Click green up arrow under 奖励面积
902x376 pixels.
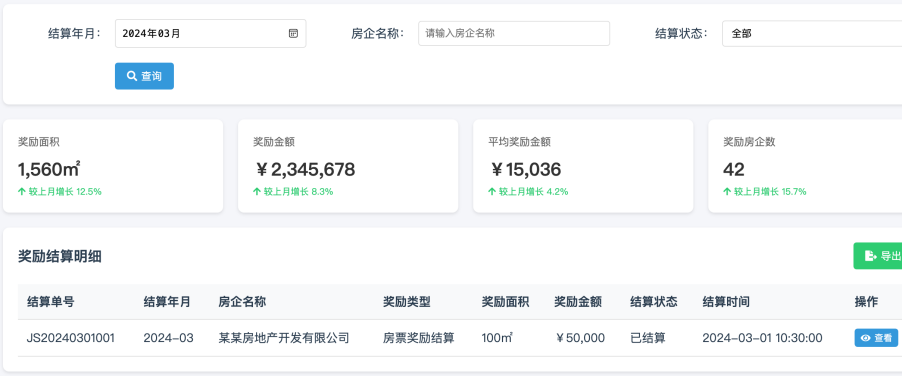pyautogui.click(x=22, y=191)
